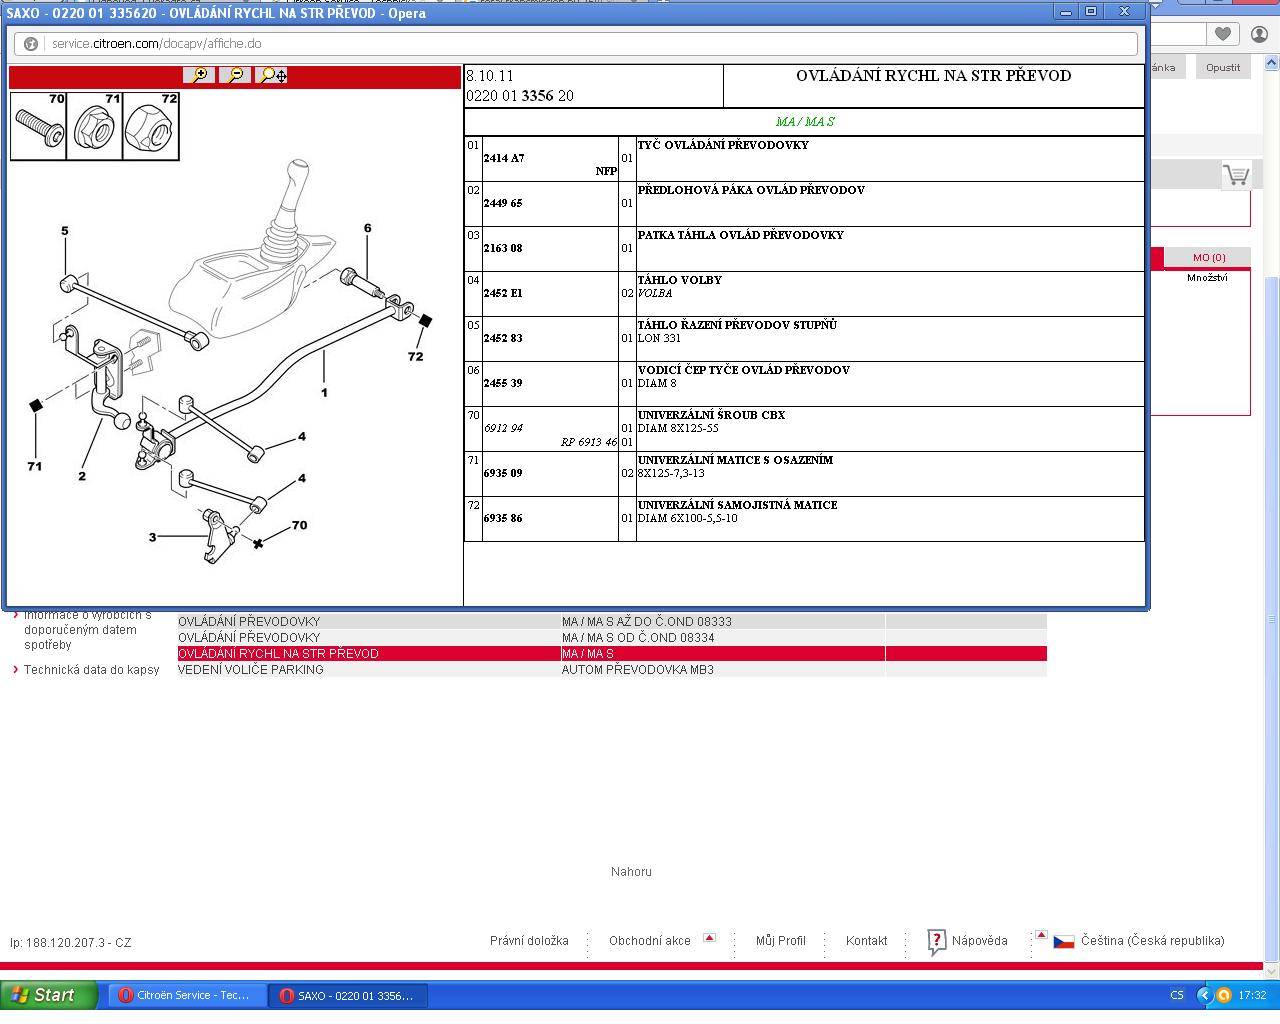Click callout number 5 on the diagram

(65, 231)
